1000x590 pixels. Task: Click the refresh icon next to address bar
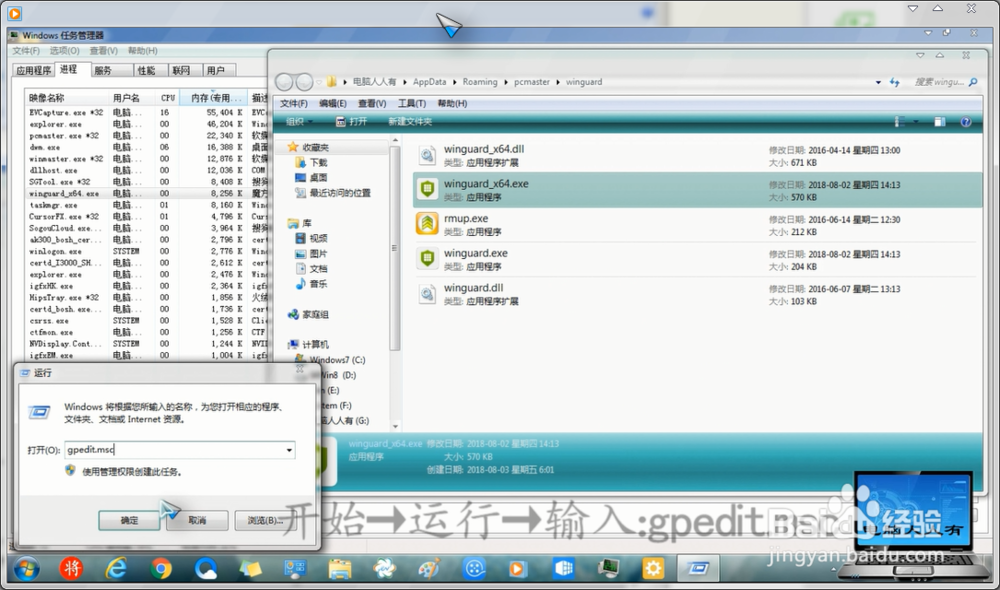894,82
